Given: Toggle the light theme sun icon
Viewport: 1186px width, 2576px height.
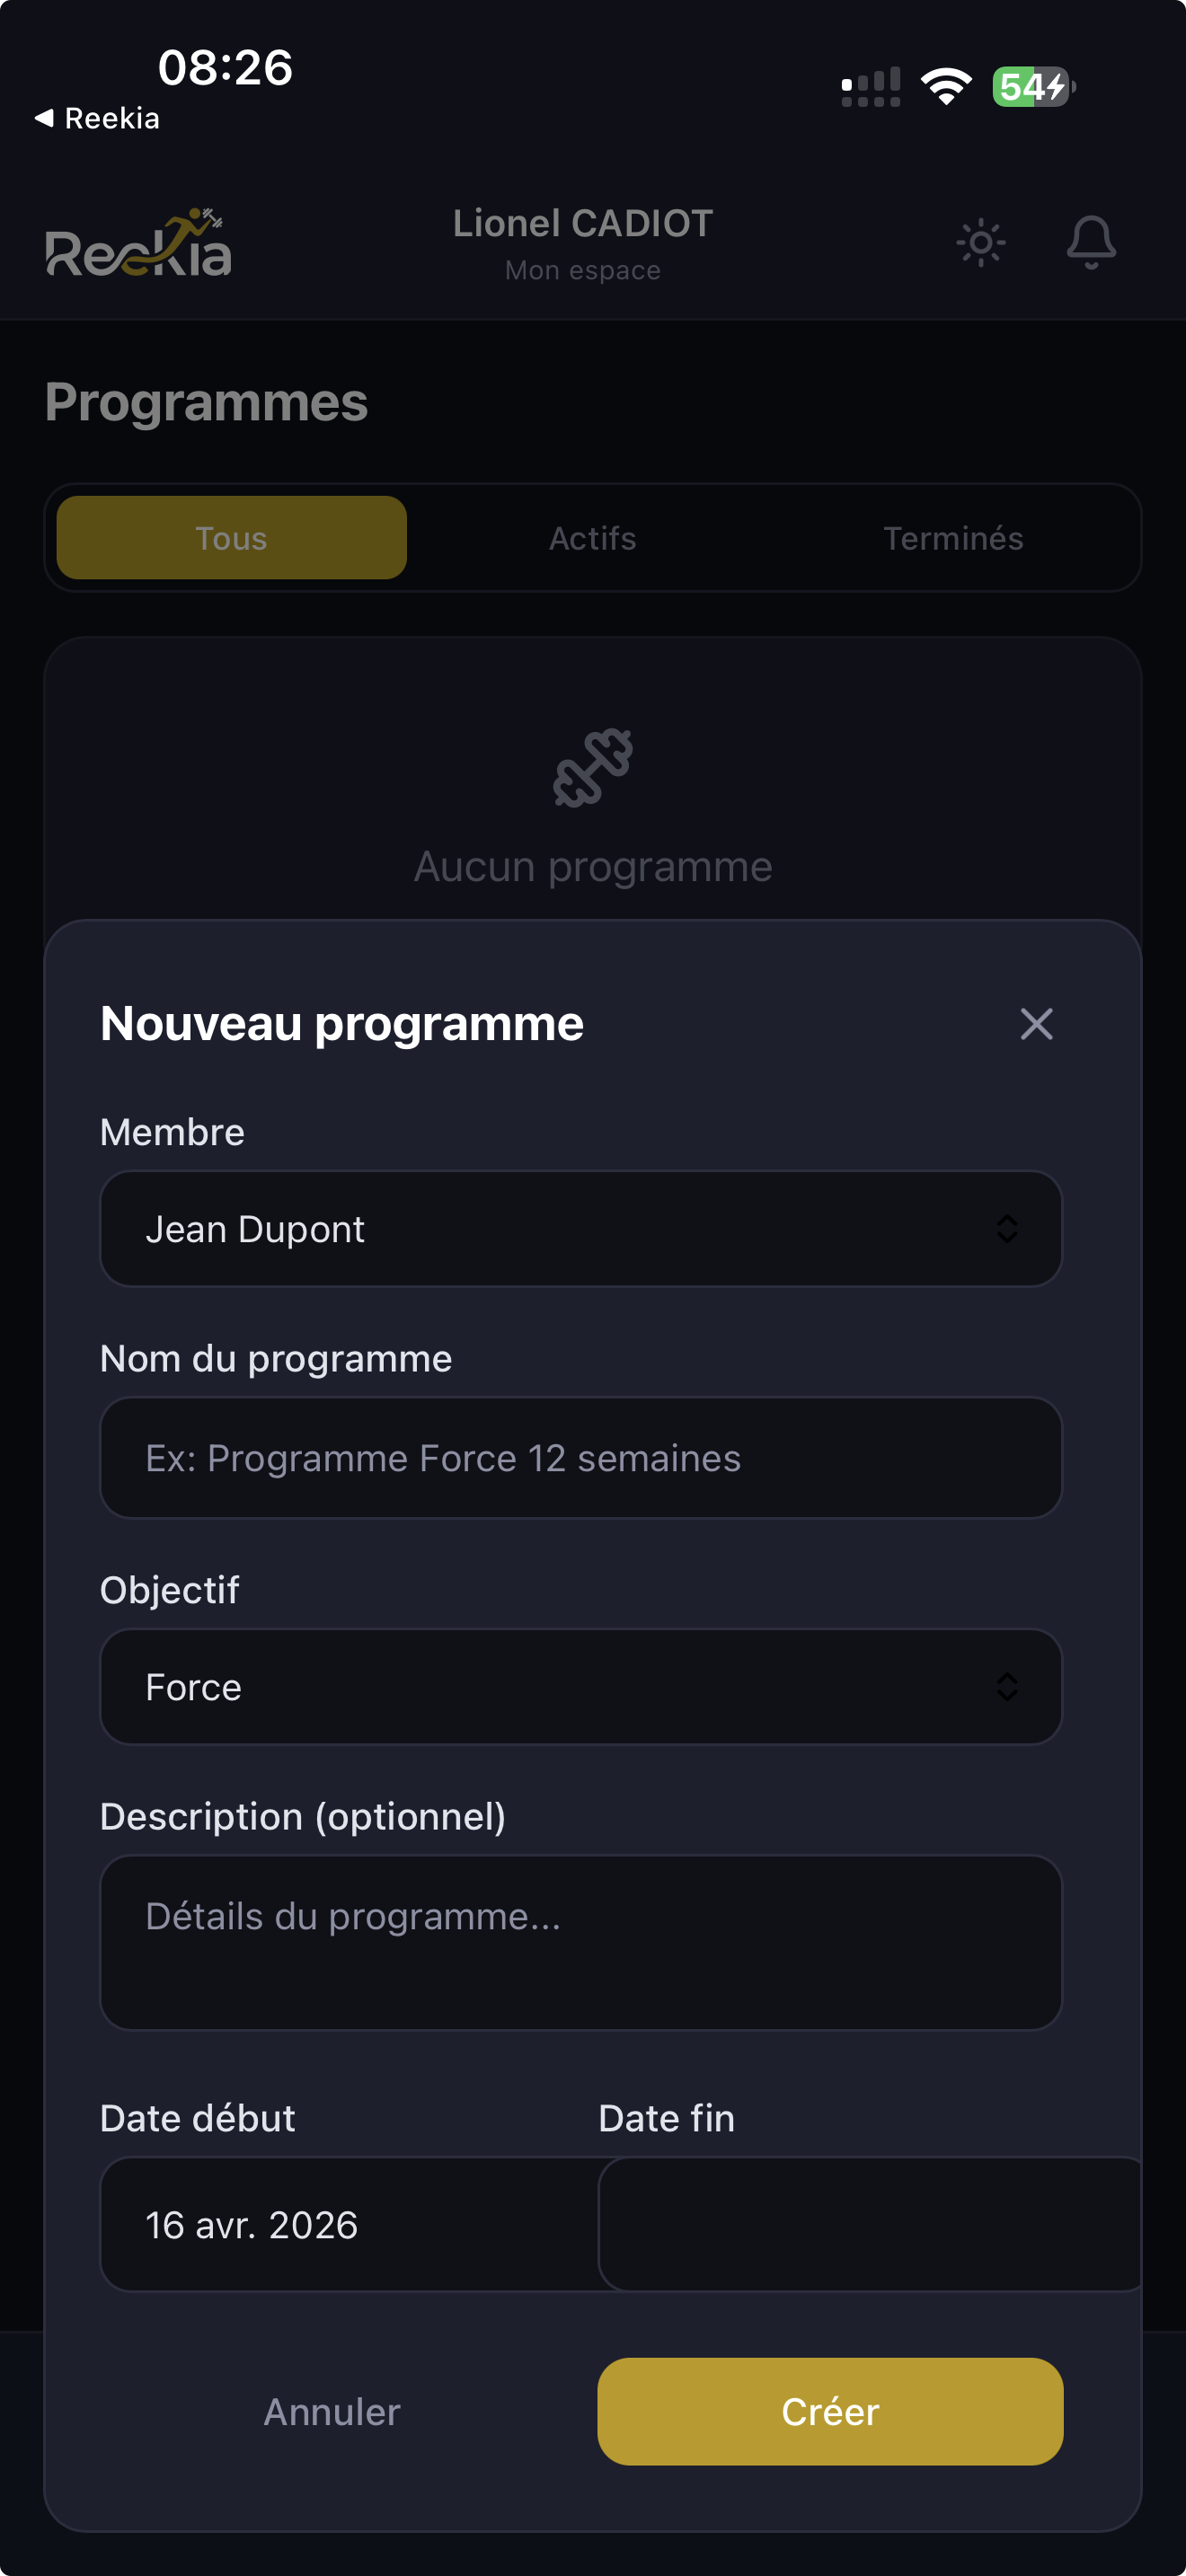Looking at the screenshot, I should (980, 242).
